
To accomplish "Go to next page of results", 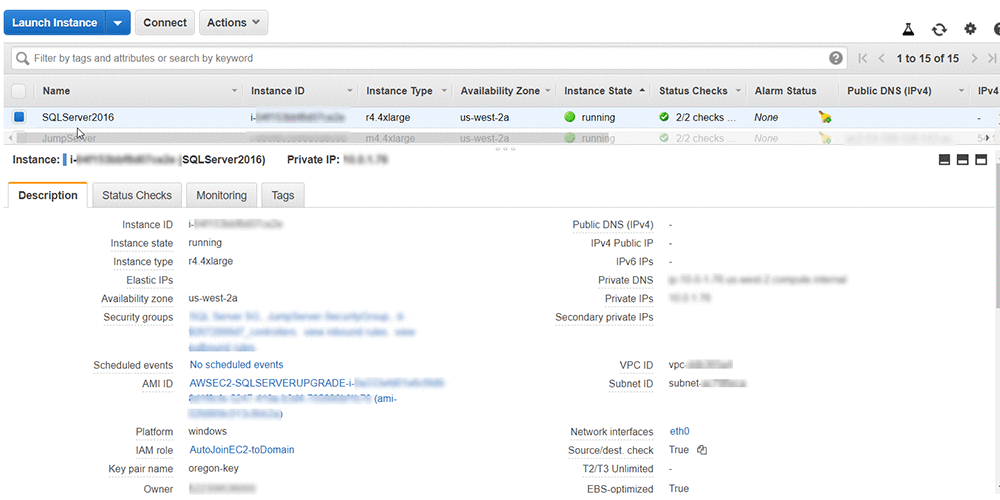I will (x=974, y=58).
